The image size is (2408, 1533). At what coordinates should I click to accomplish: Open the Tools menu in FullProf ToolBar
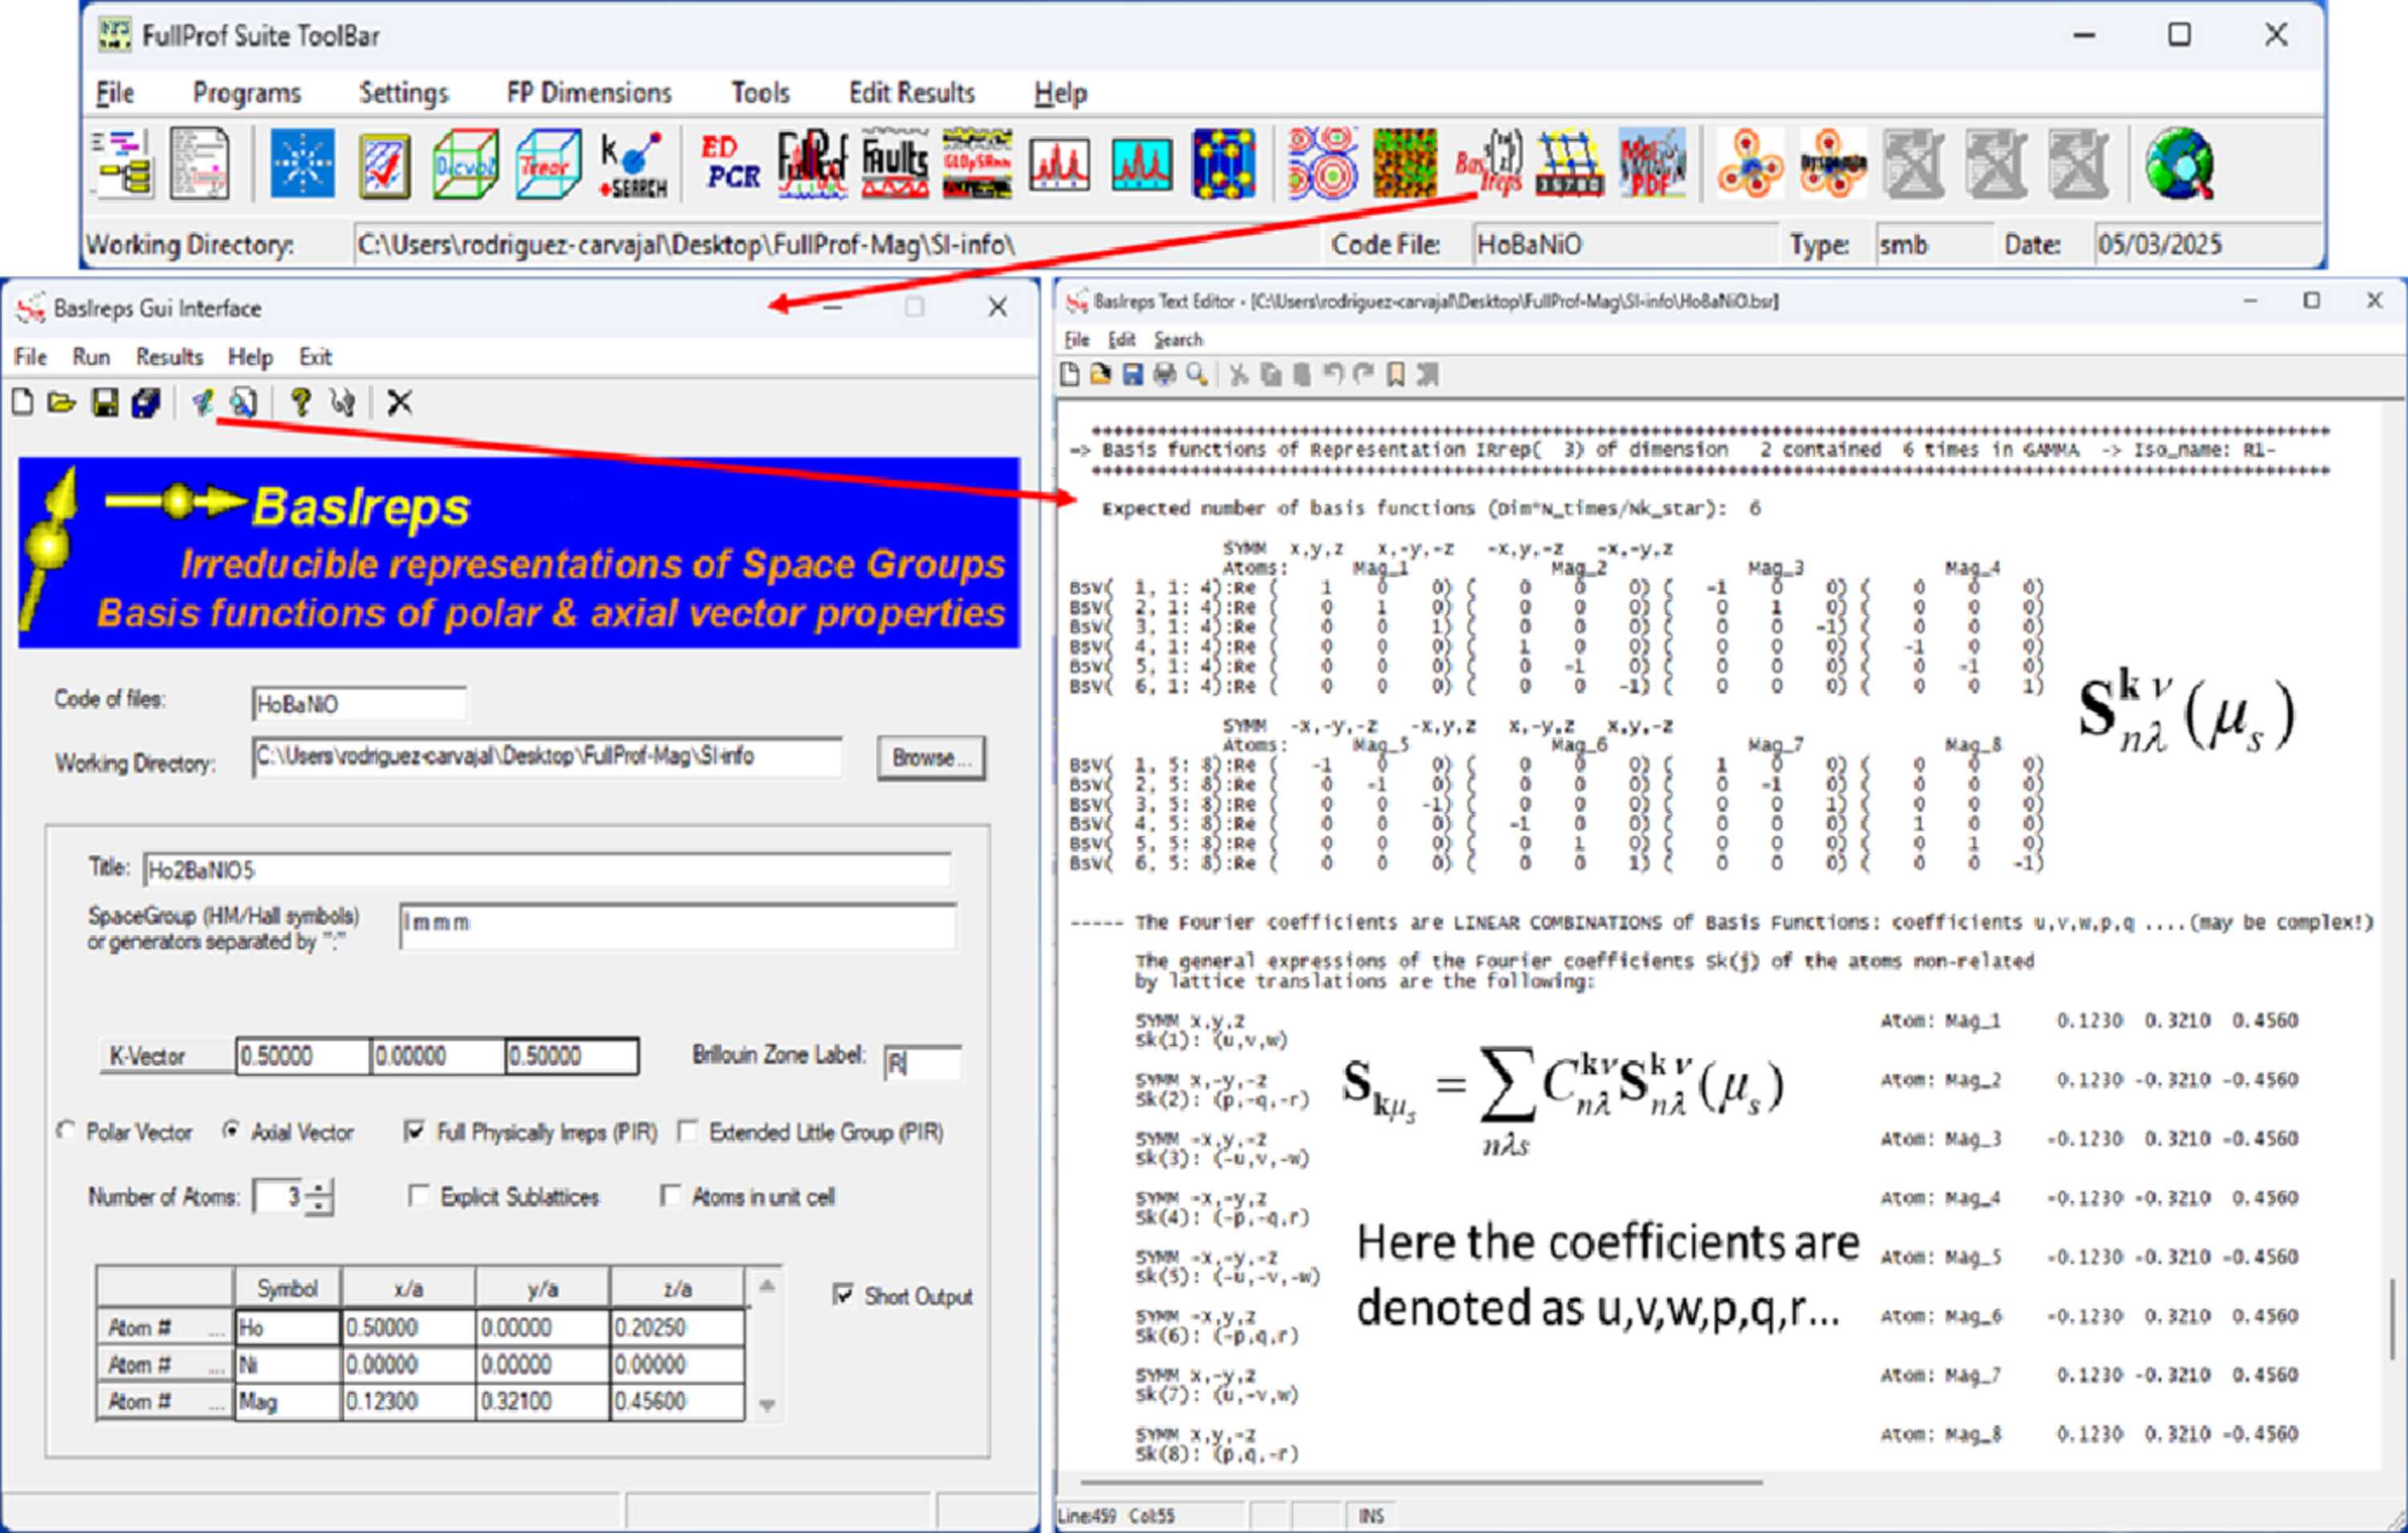(760, 93)
